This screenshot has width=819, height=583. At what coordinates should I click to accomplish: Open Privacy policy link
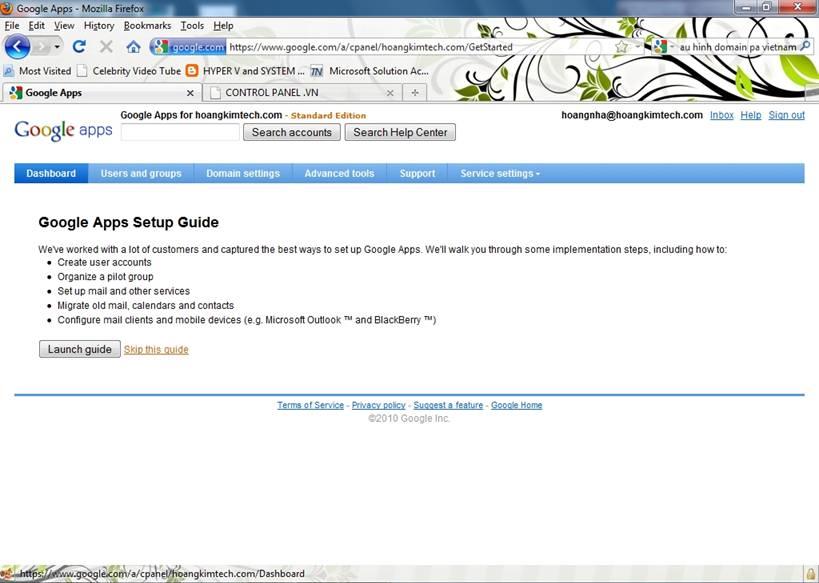379,405
